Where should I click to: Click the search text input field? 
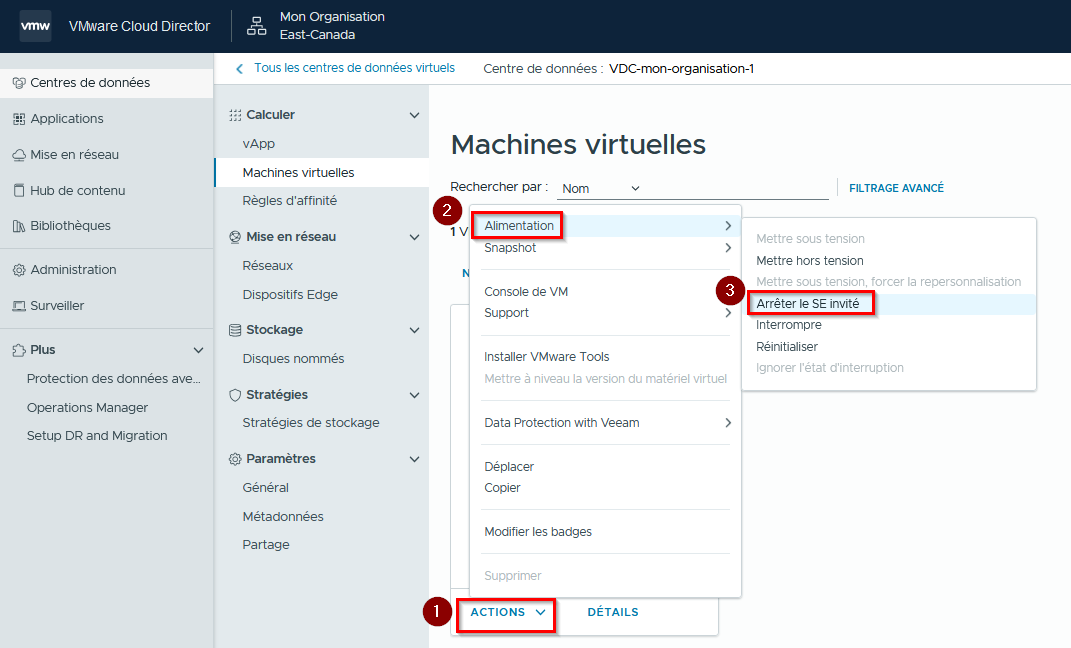tap(738, 188)
